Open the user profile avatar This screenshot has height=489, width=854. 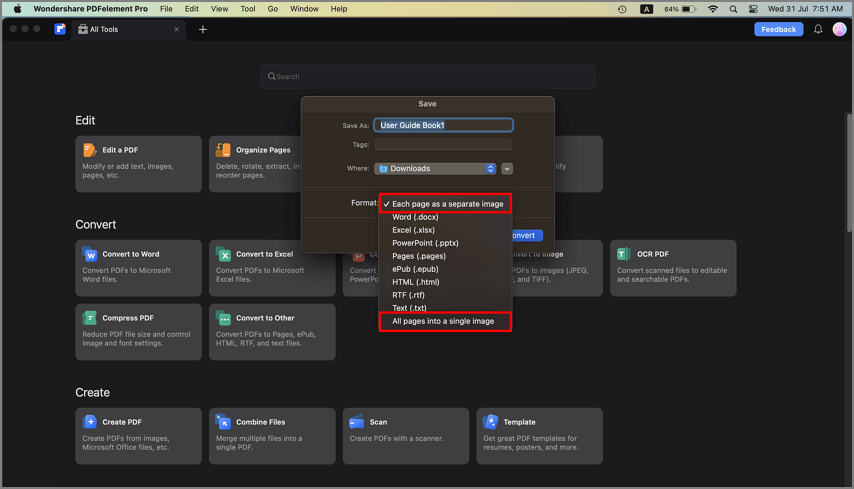(839, 29)
